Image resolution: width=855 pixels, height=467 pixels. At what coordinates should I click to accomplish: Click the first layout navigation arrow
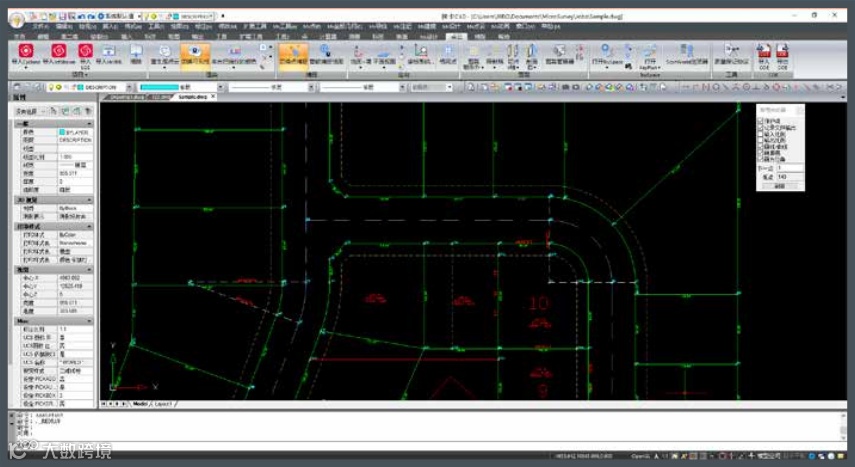point(104,404)
